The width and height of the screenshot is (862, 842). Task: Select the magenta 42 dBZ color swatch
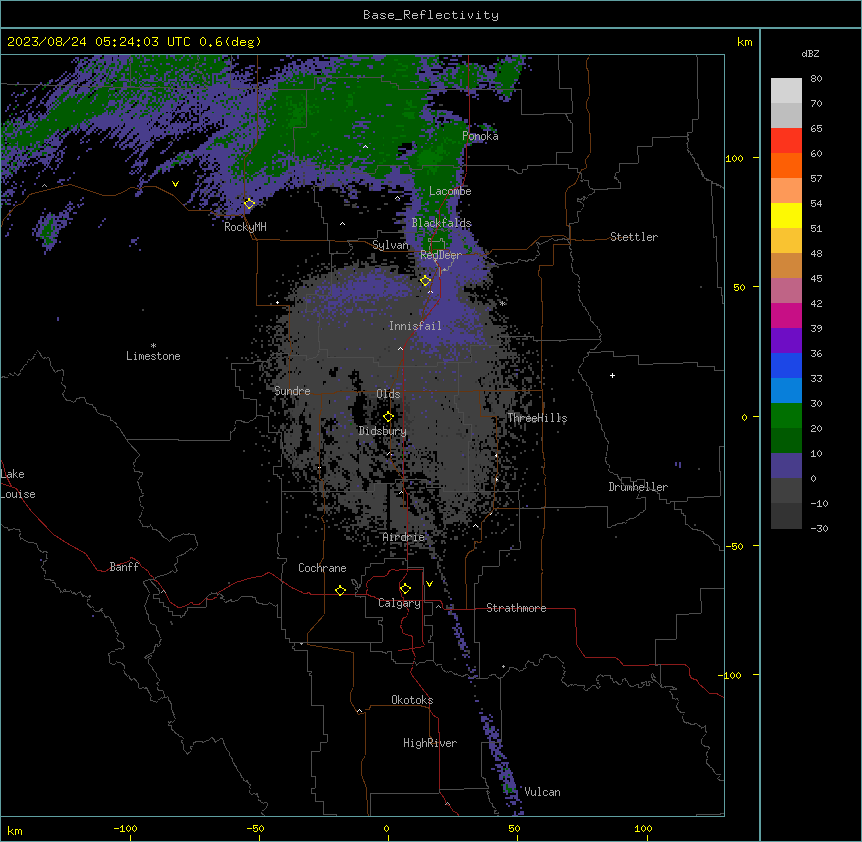click(x=786, y=315)
